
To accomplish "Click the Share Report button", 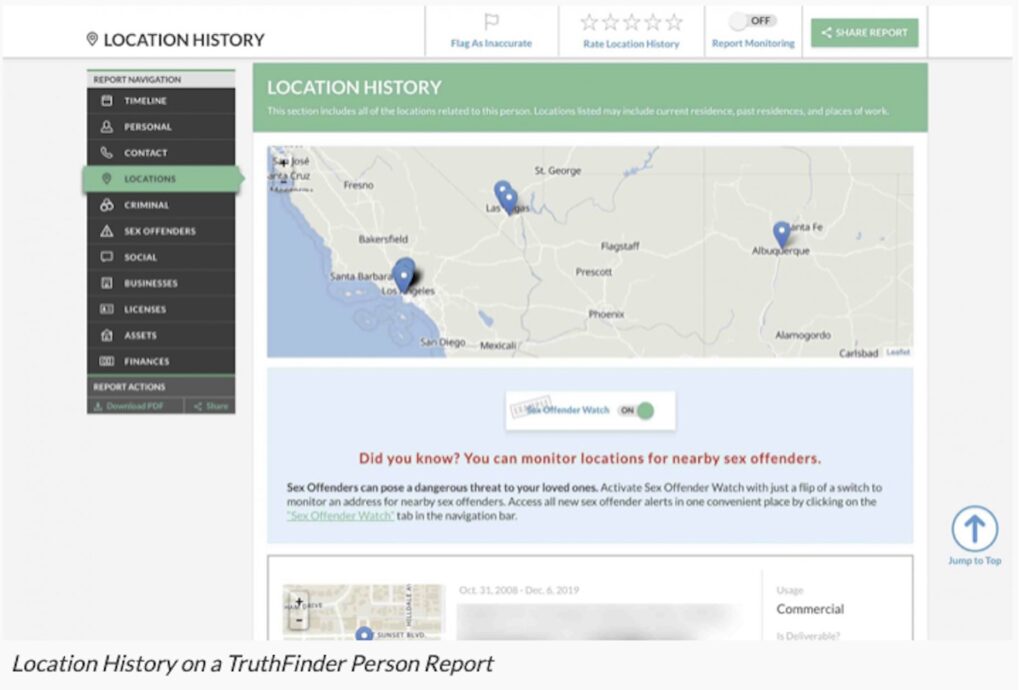I will pyautogui.click(x=865, y=33).
